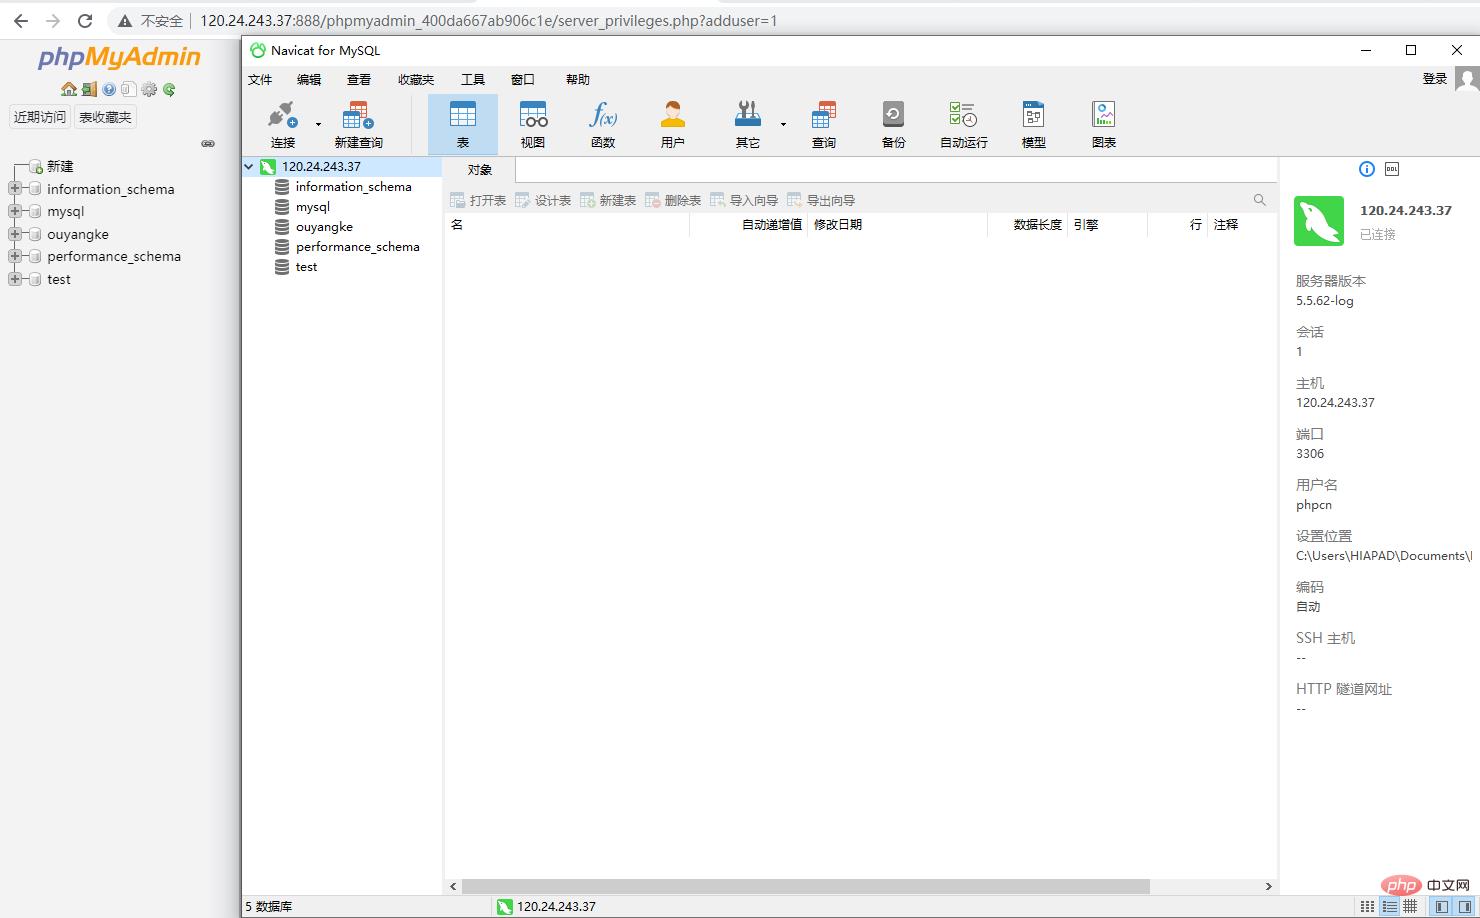This screenshot has height=918, width=1480.
Task: Click the Recent (近期访问) button in phpMyAdmin
Action: pyautogui.click(x=40, y=117)
